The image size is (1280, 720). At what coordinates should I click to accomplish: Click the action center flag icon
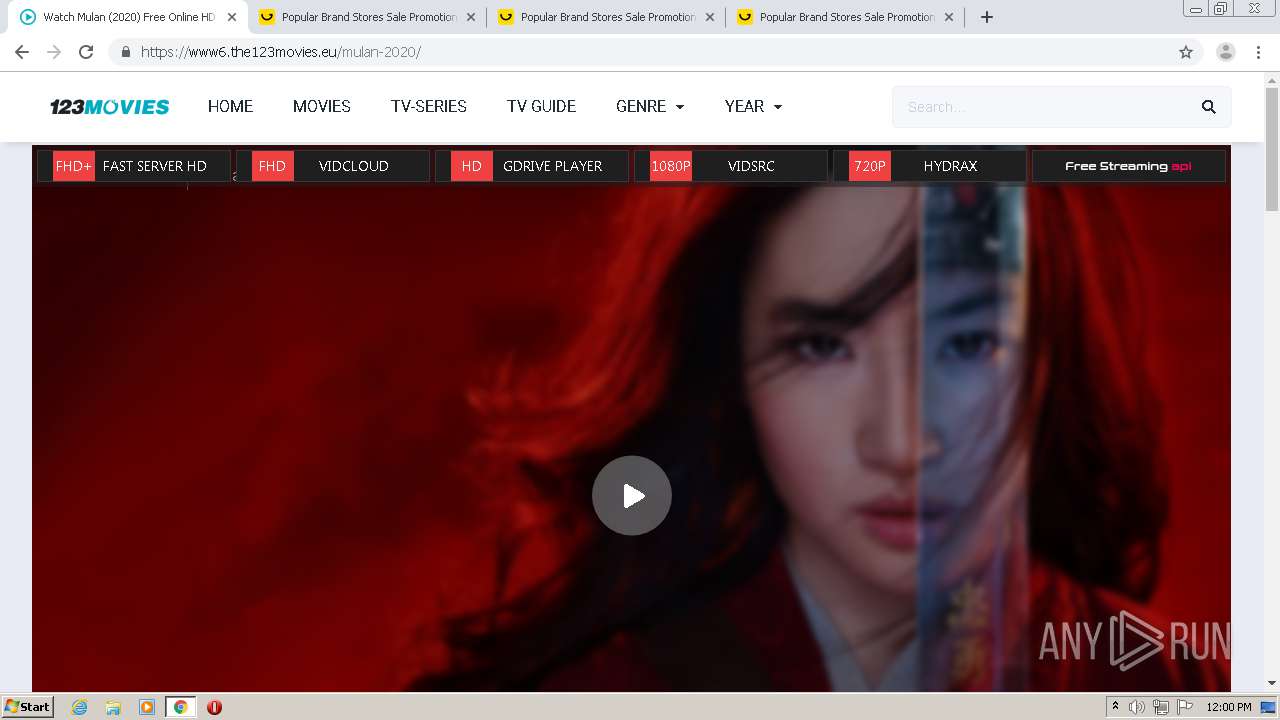click(1185, 707)
